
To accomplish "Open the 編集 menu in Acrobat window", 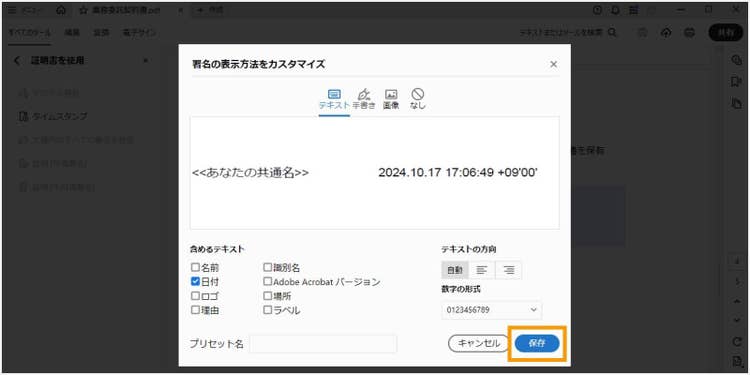I will (x=72, y=33).
